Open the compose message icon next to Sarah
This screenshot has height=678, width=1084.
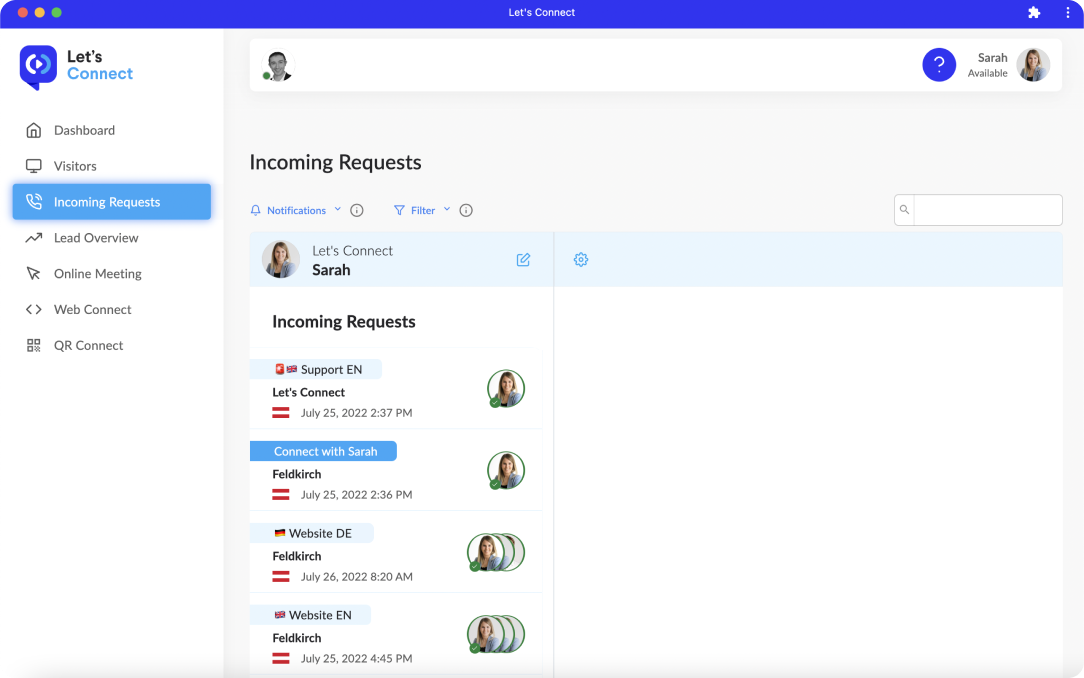point(523,259)
